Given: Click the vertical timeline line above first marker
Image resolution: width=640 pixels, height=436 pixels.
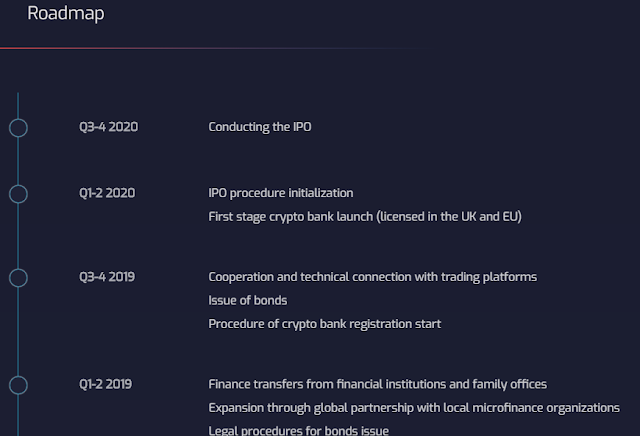Looking at the screenshot, I should coord(18,105).
